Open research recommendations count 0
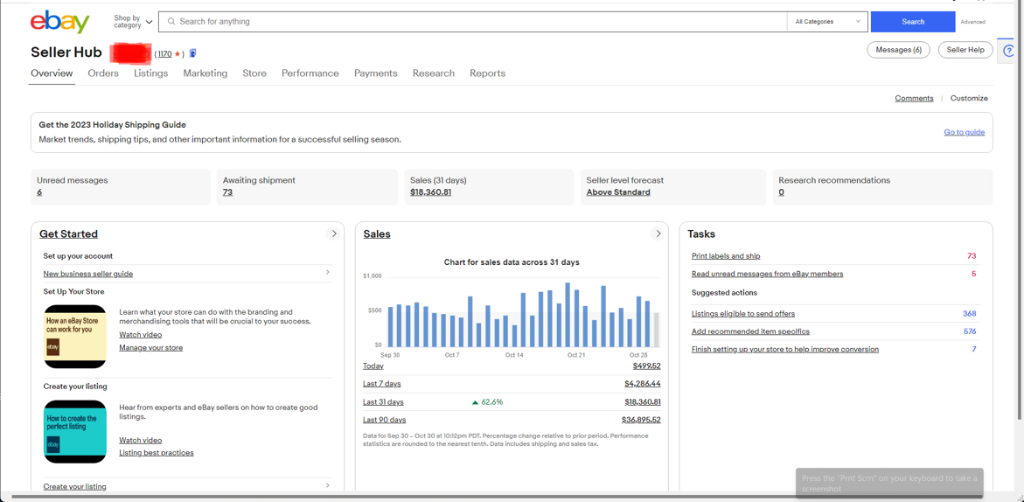This screenshot has height=502, width=1024. coord(781,193)
